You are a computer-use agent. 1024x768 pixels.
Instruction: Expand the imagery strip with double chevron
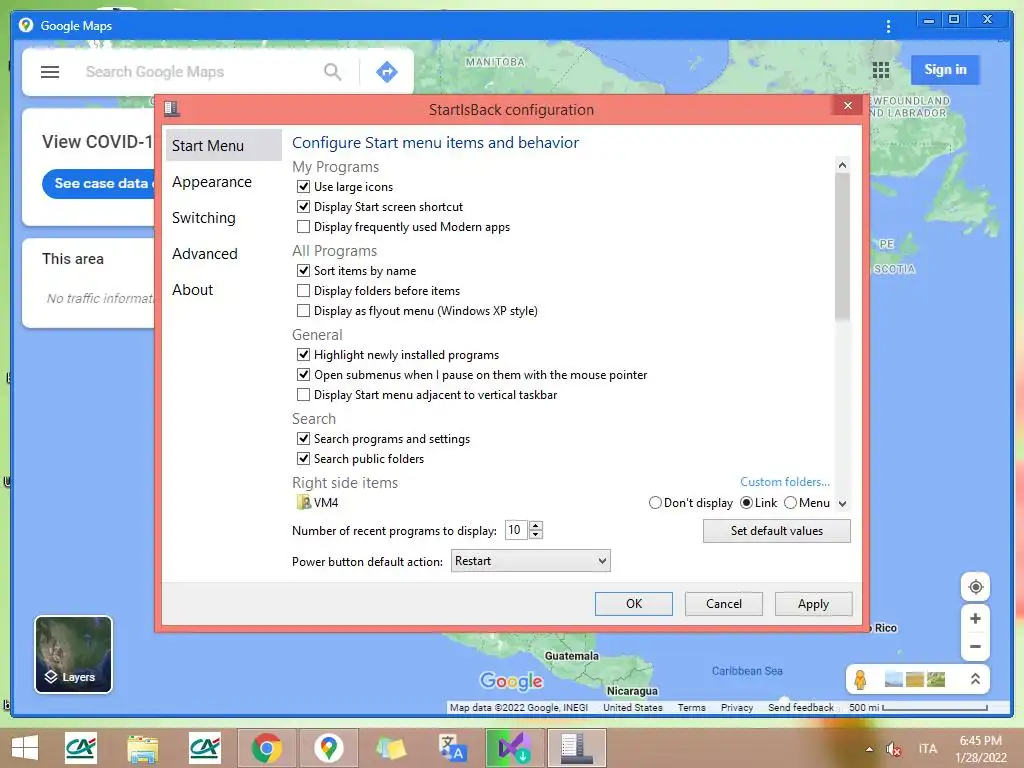(x=975, y=679)
